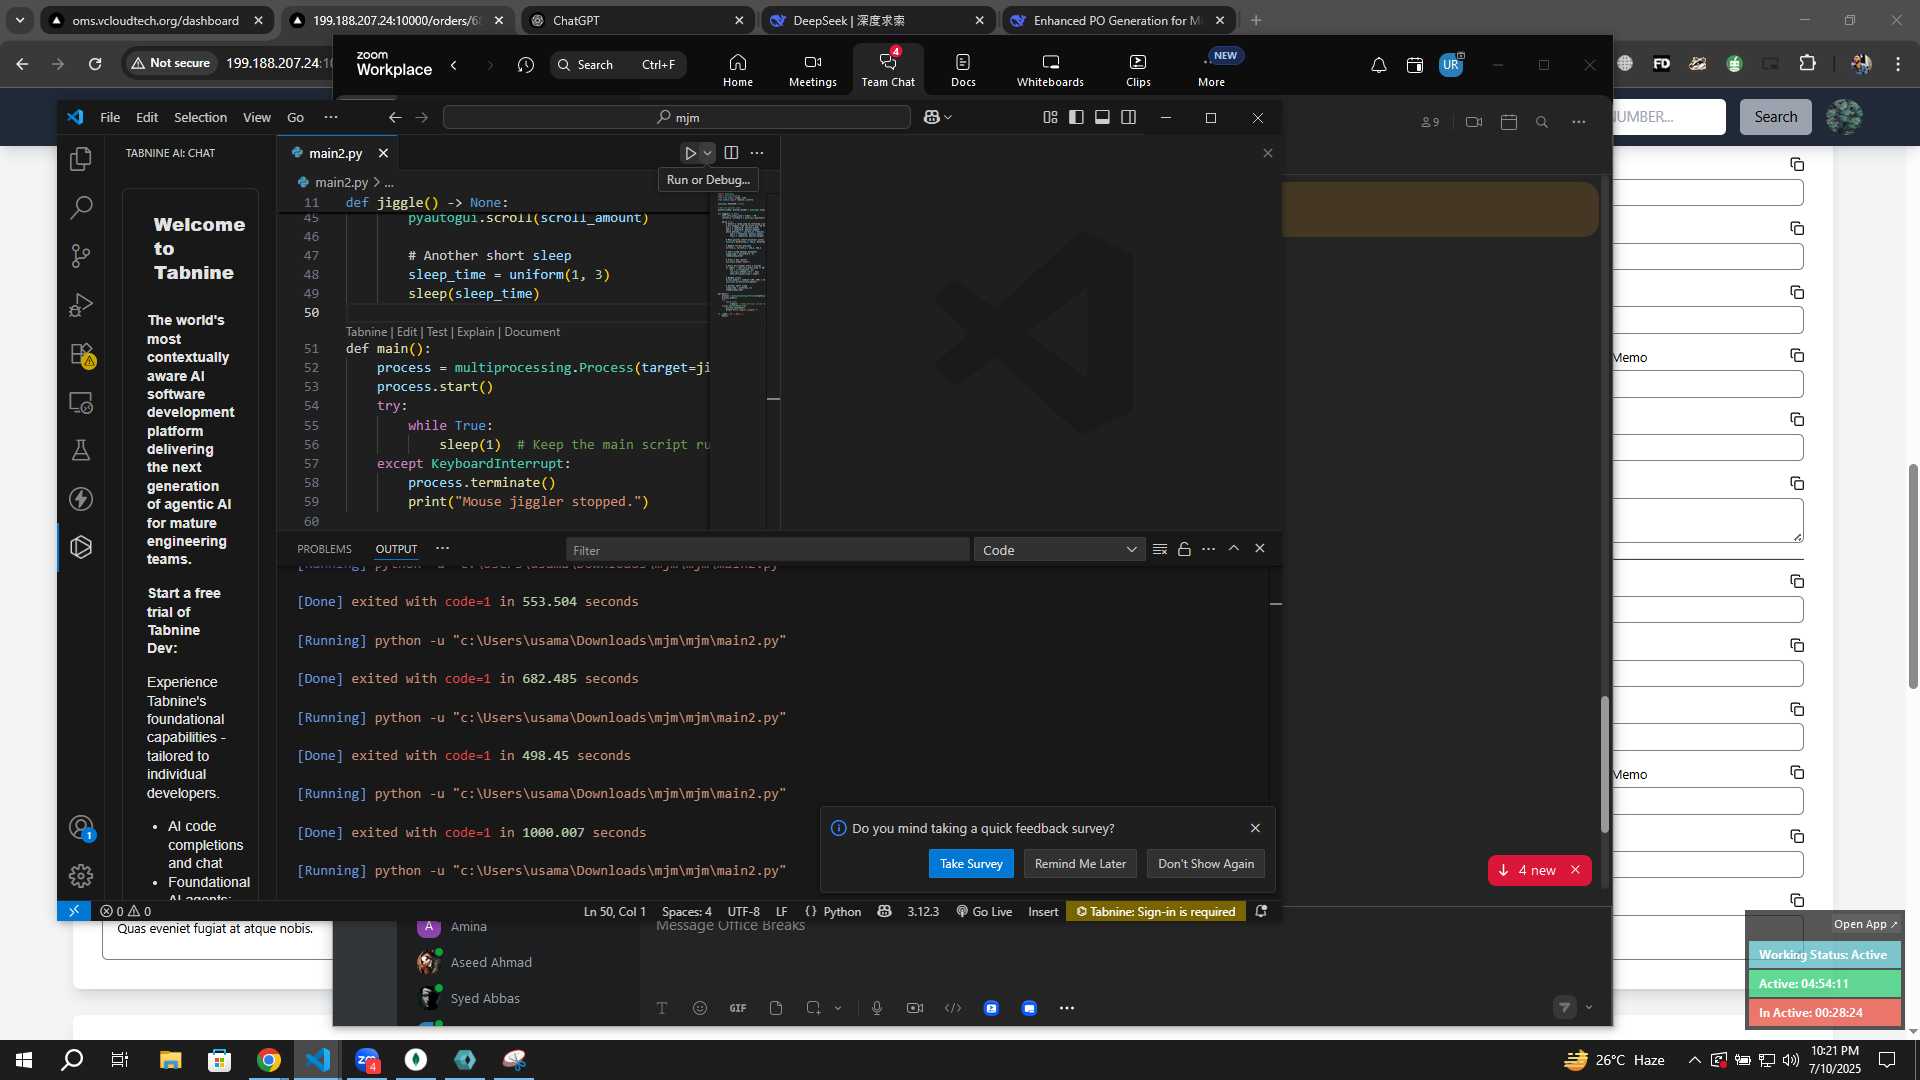Click Spaces: 4 indentation status item

(x=687, y=911)
